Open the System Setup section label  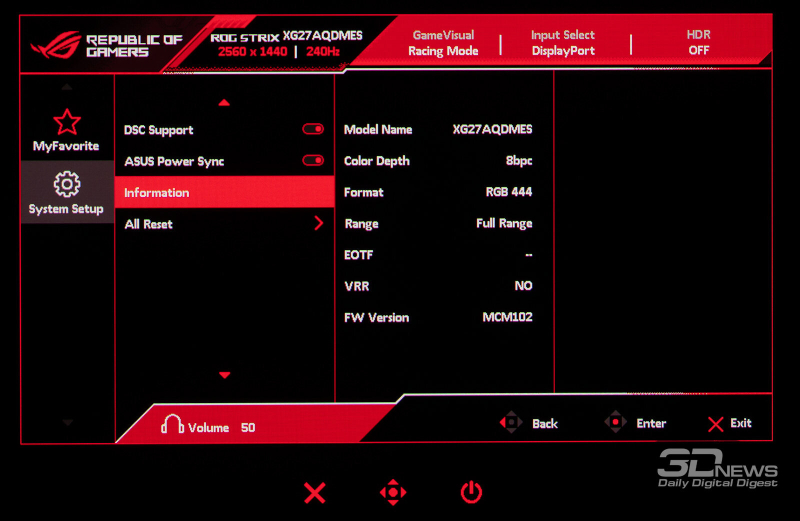point(66,209)
